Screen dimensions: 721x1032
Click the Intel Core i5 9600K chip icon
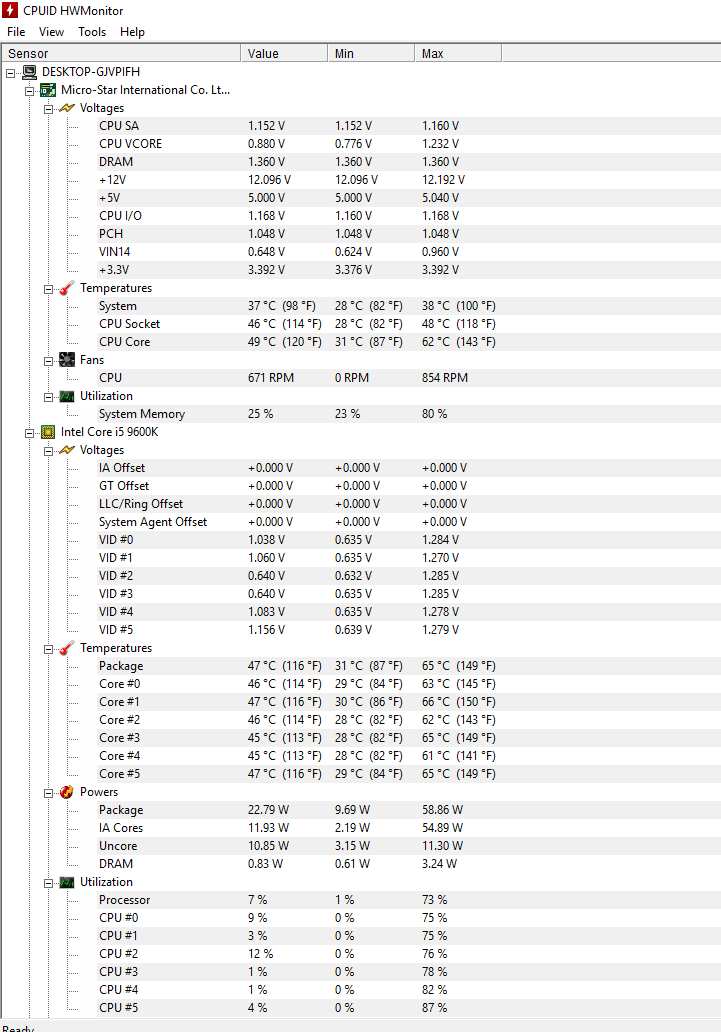point(48,432)
